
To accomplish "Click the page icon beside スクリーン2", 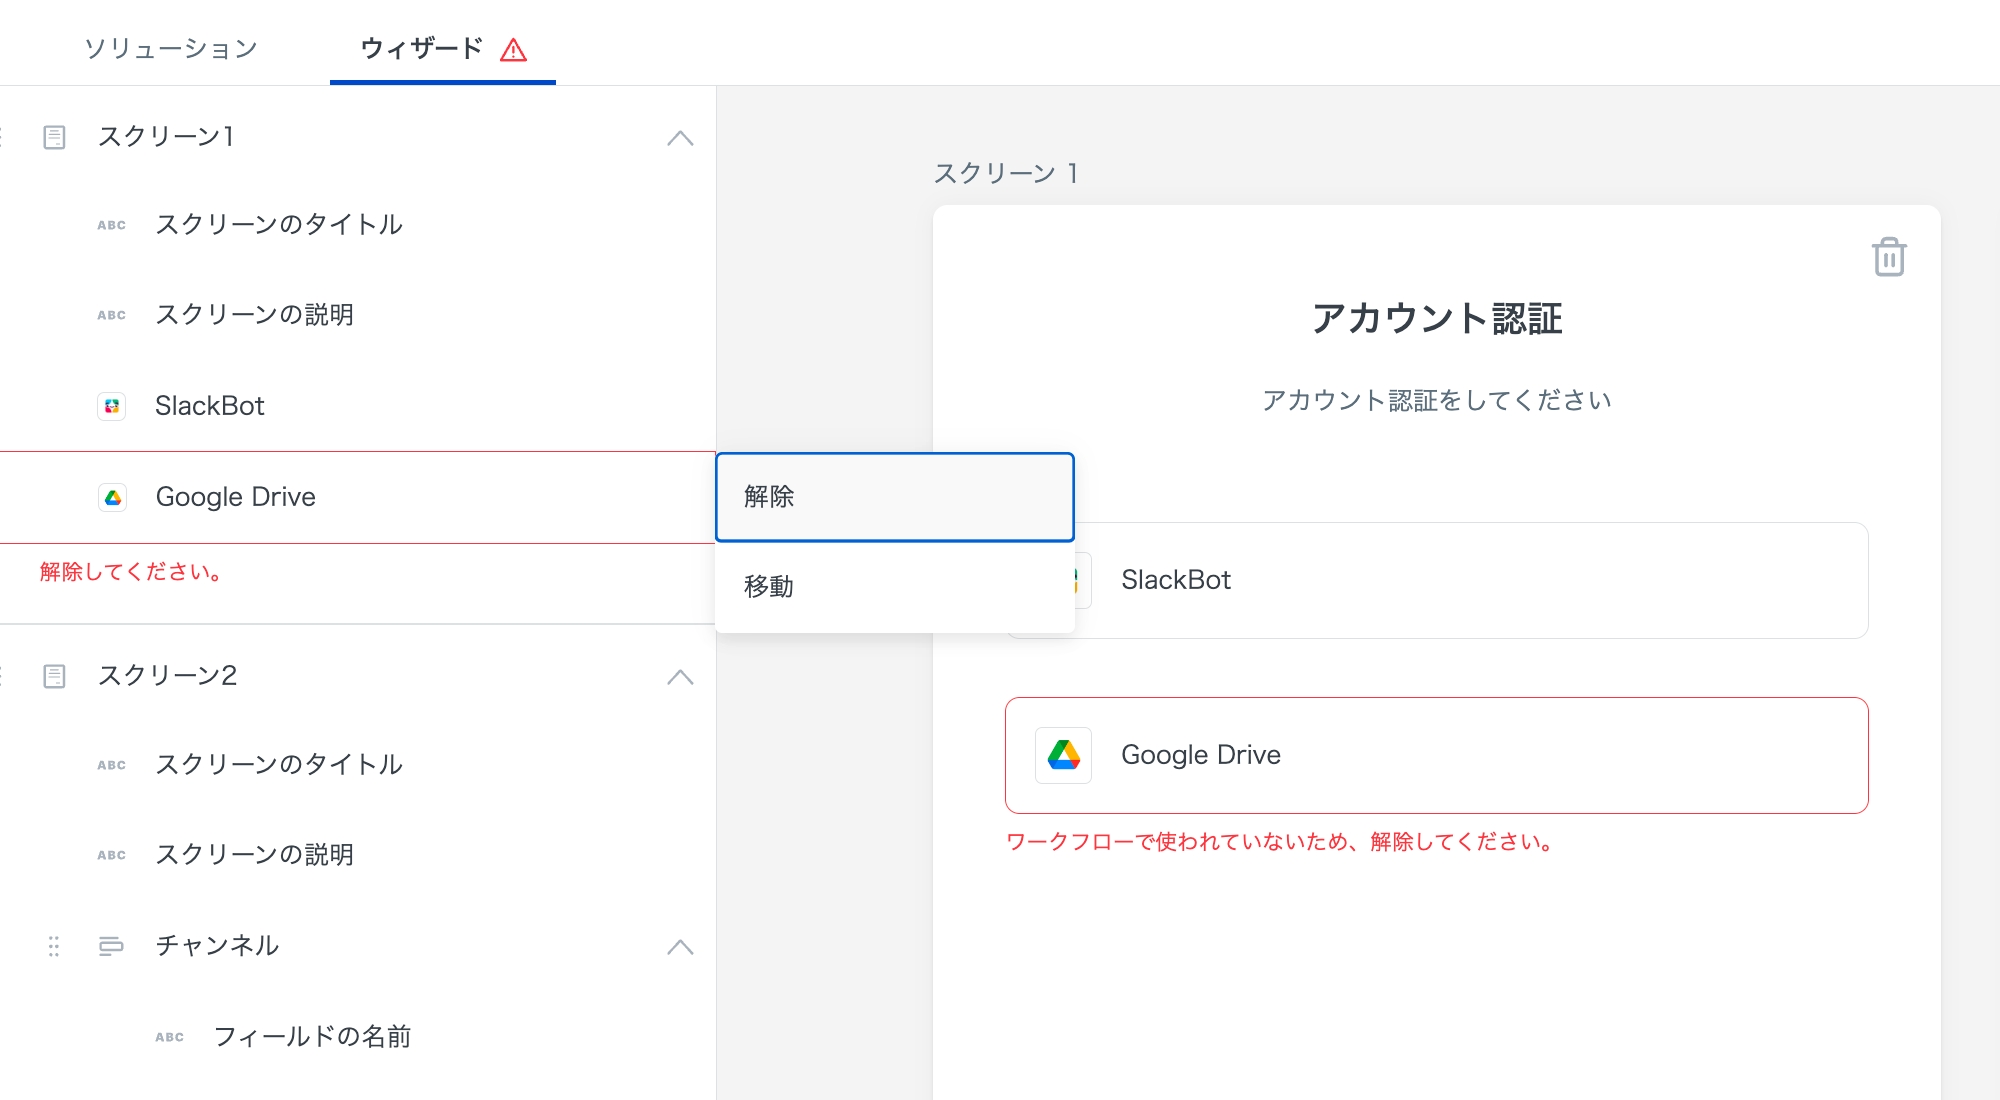I will click(x=55, y=676).
